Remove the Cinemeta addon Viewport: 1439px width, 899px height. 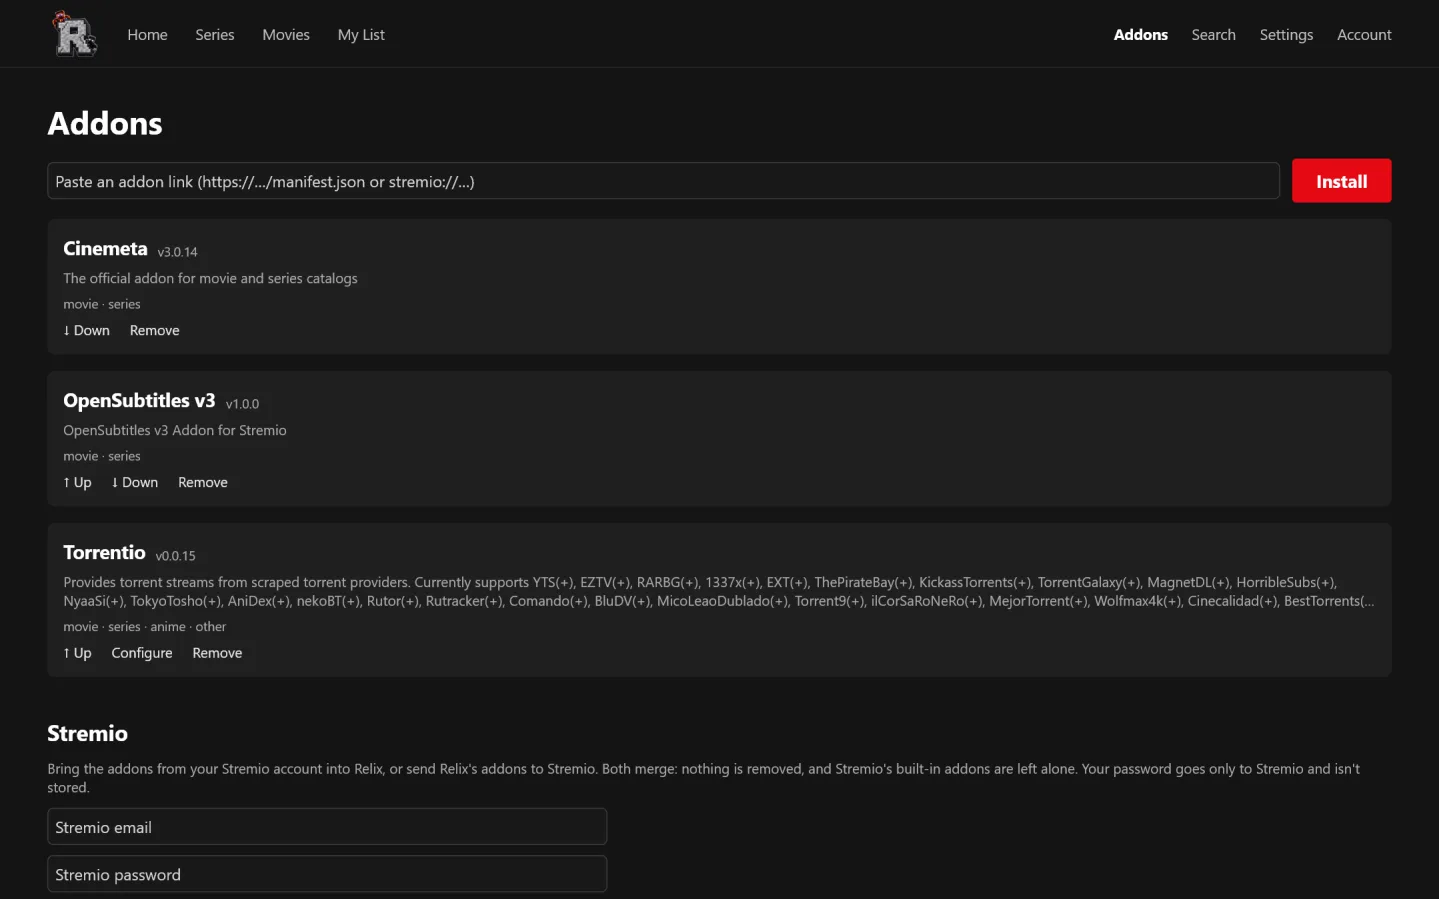pos(155,331)
